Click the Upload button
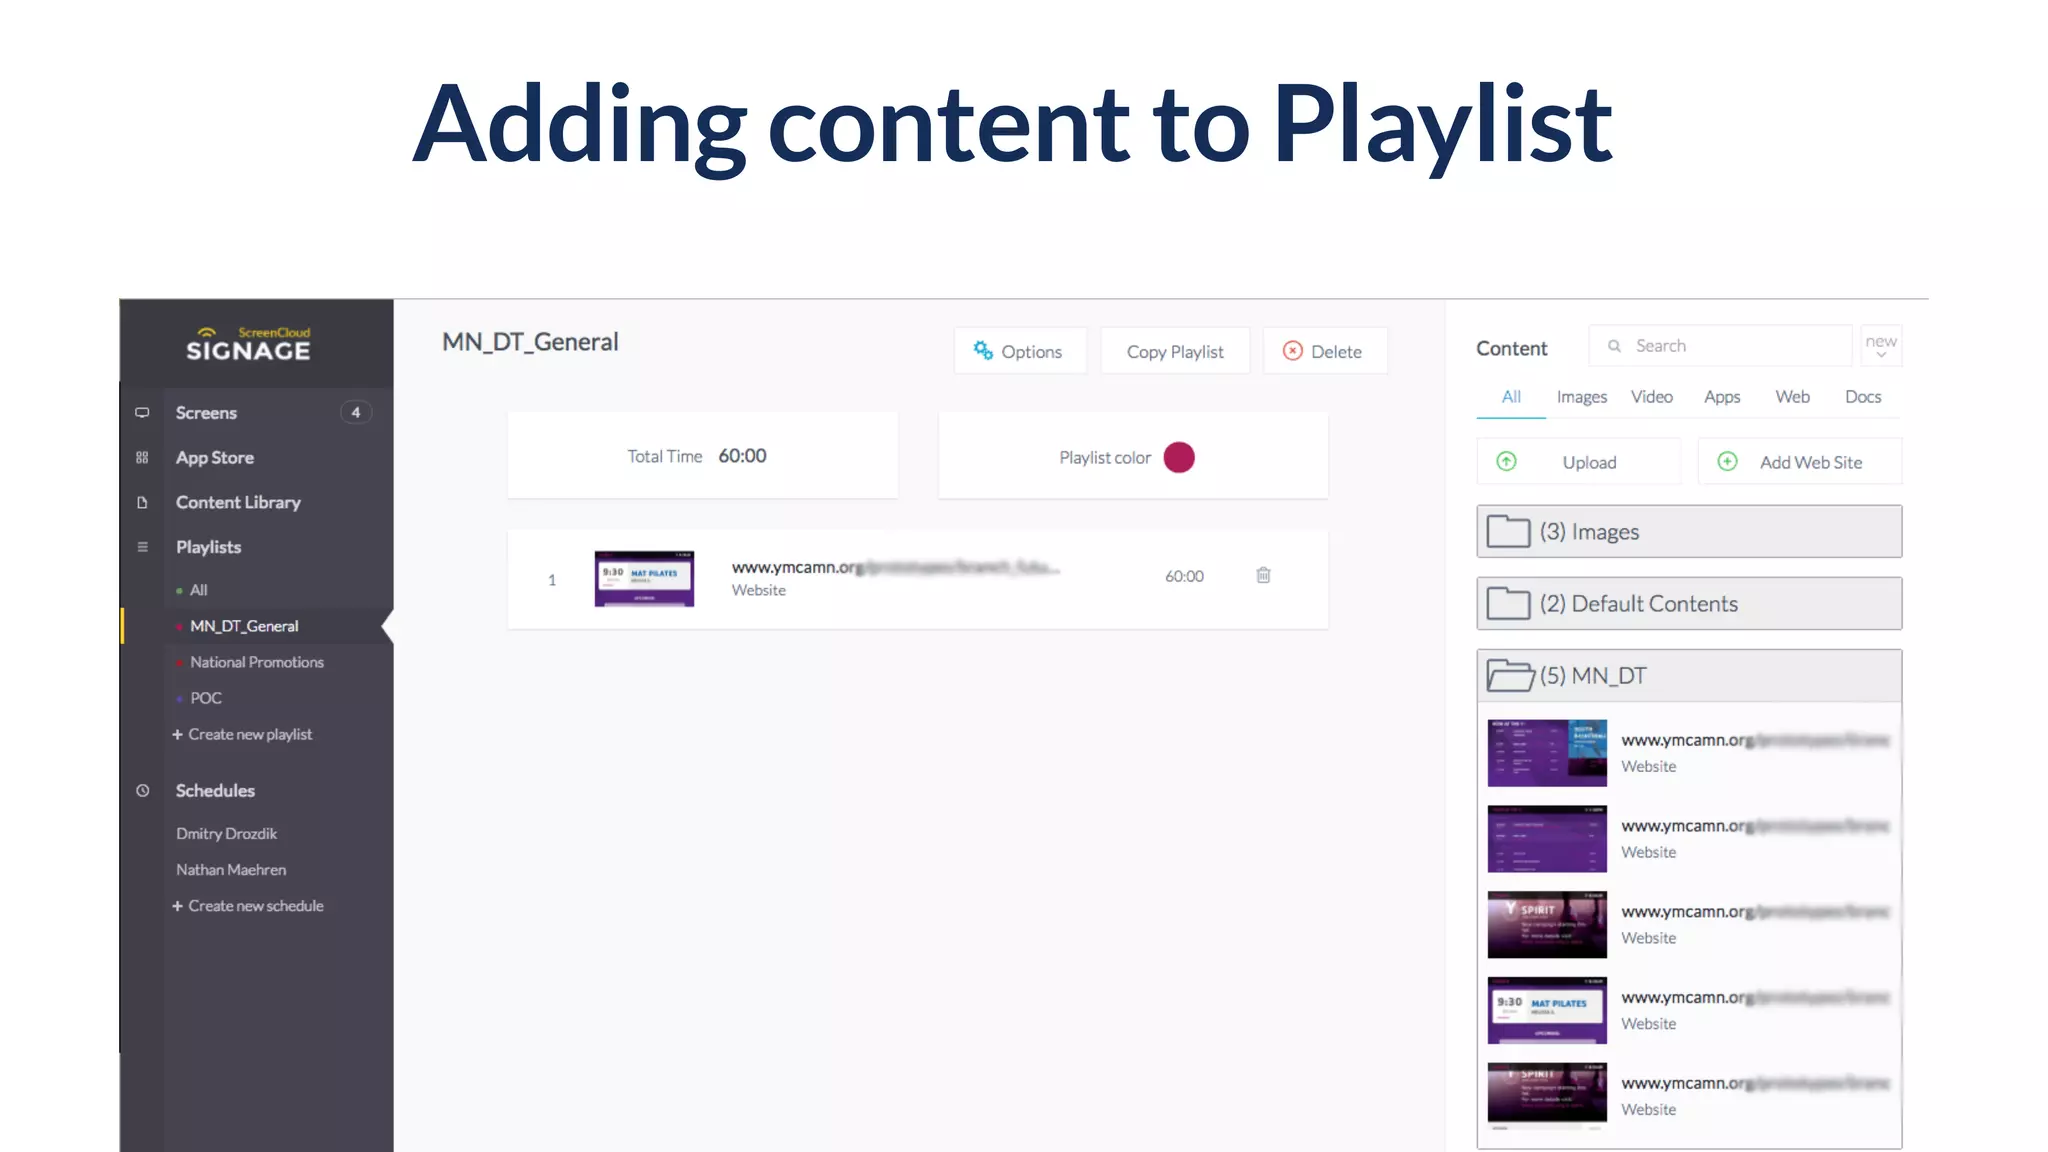 (1578, 462)
